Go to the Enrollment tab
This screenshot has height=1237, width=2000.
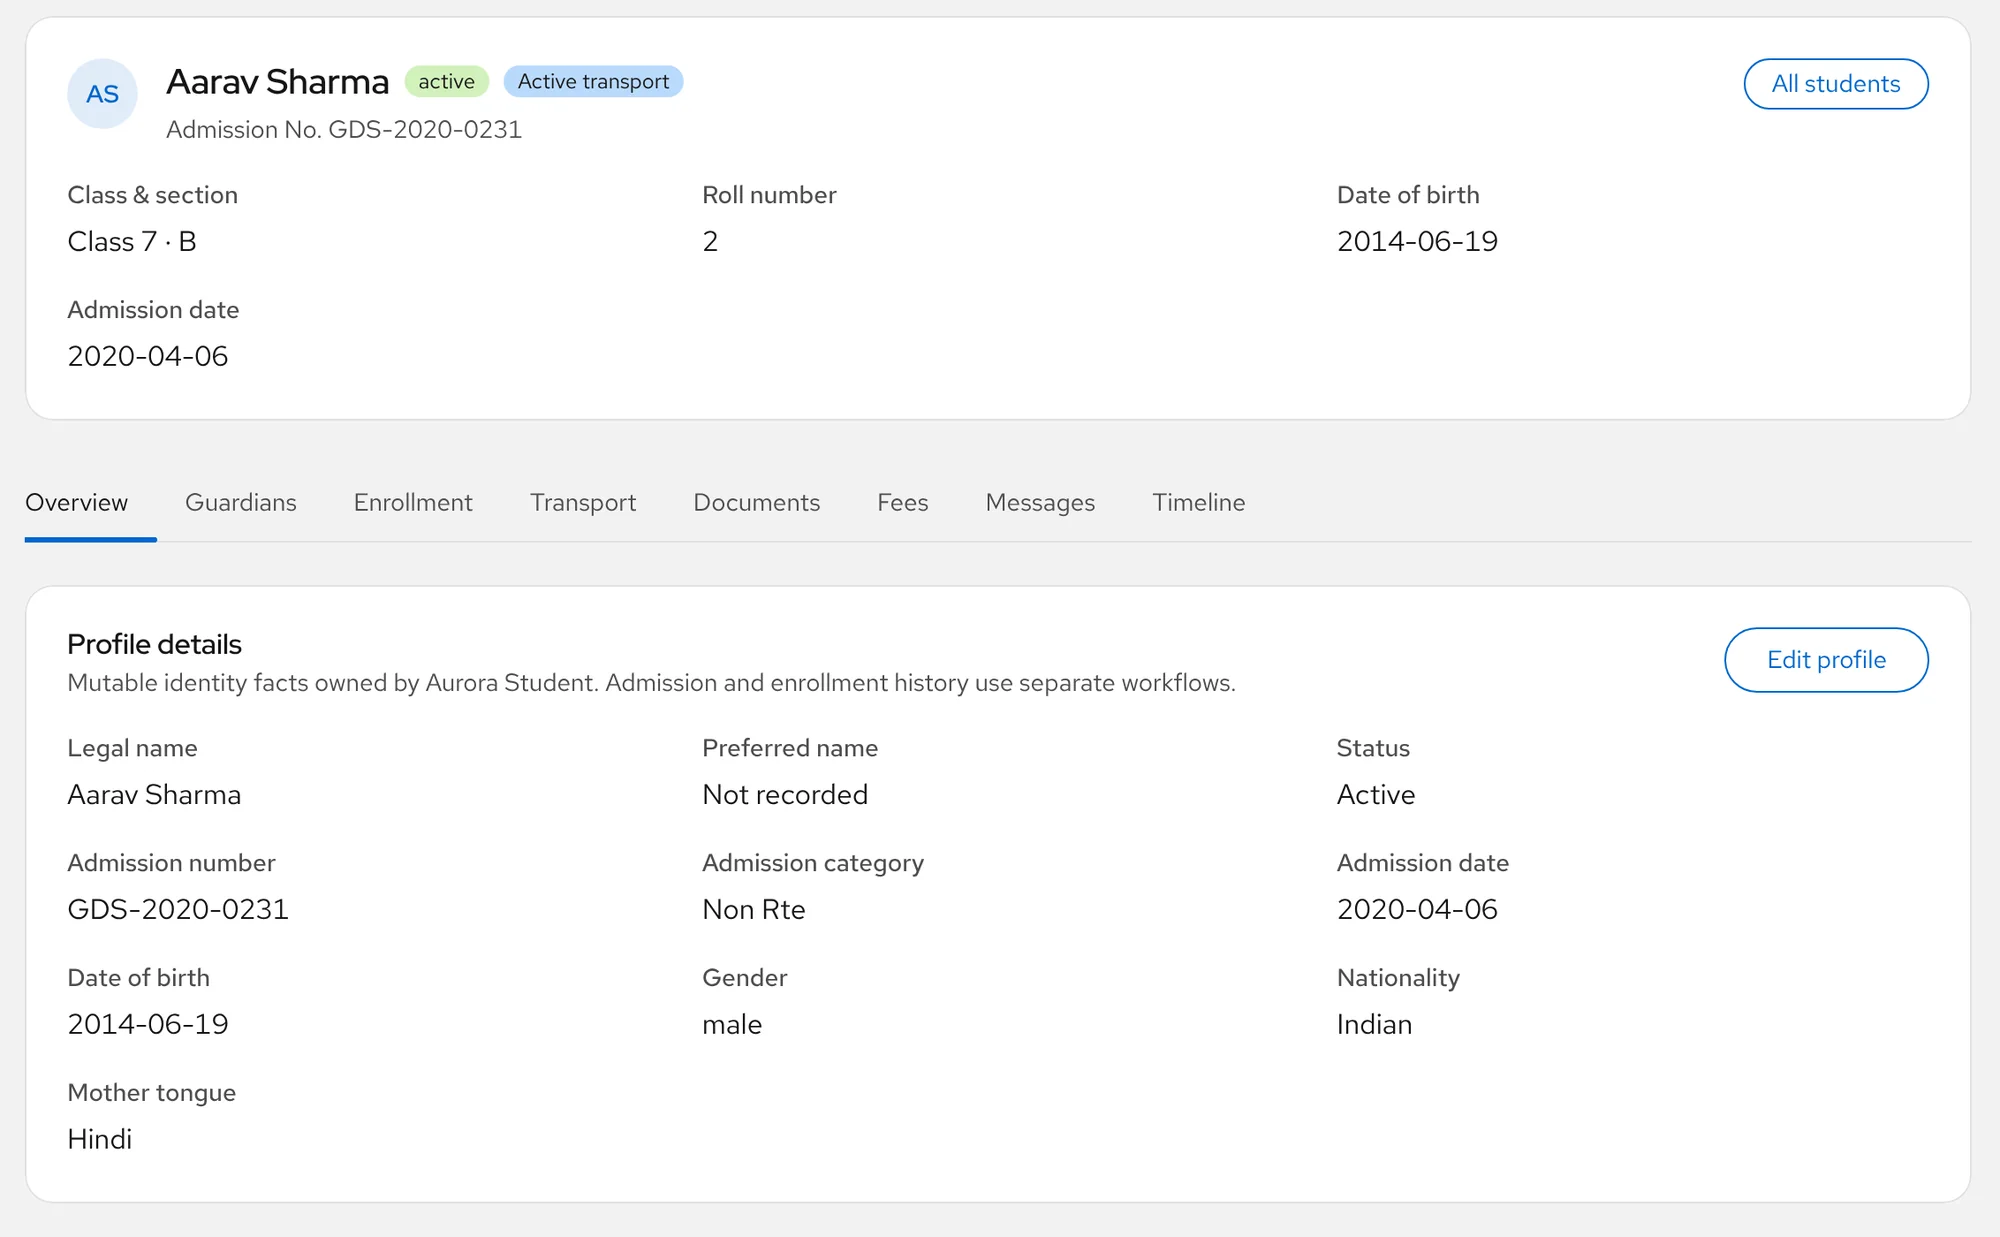click(x=413, y=502)
